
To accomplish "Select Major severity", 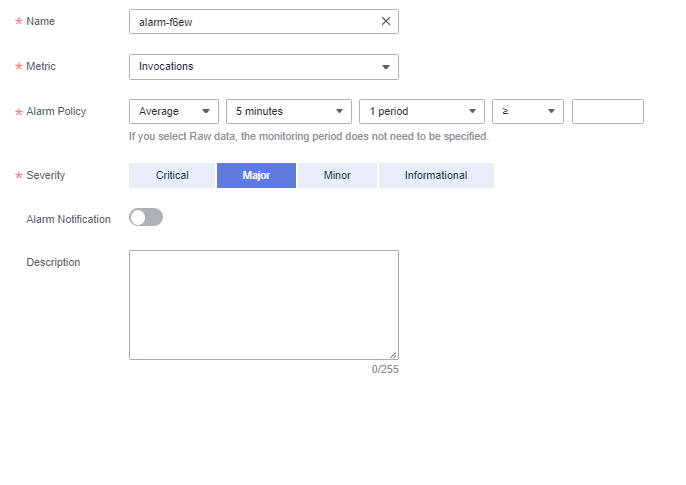I will click(x=256, y=175).
